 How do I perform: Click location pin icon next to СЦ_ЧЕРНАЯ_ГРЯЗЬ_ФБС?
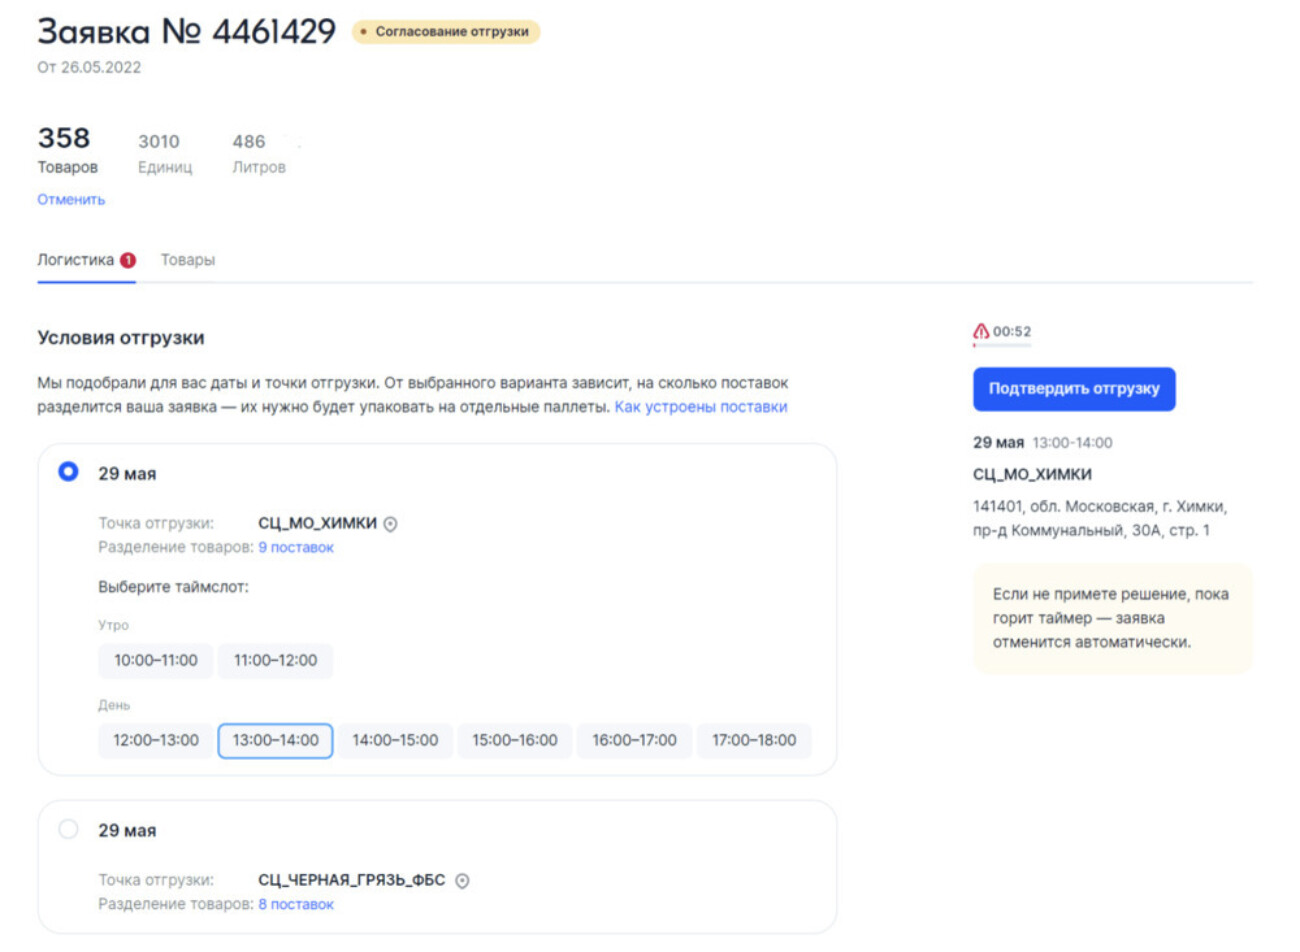pos(462,881)
